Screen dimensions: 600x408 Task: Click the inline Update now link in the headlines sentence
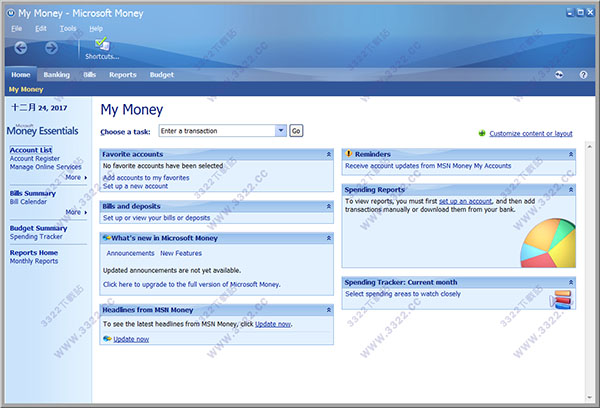click(273, 324)
